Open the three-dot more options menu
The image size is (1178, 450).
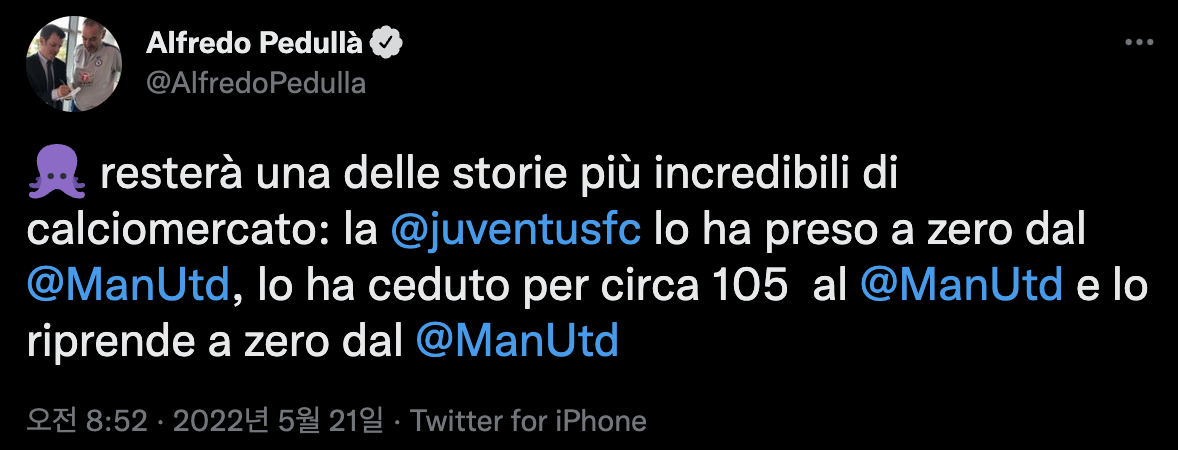click(x=1139, y=43)
